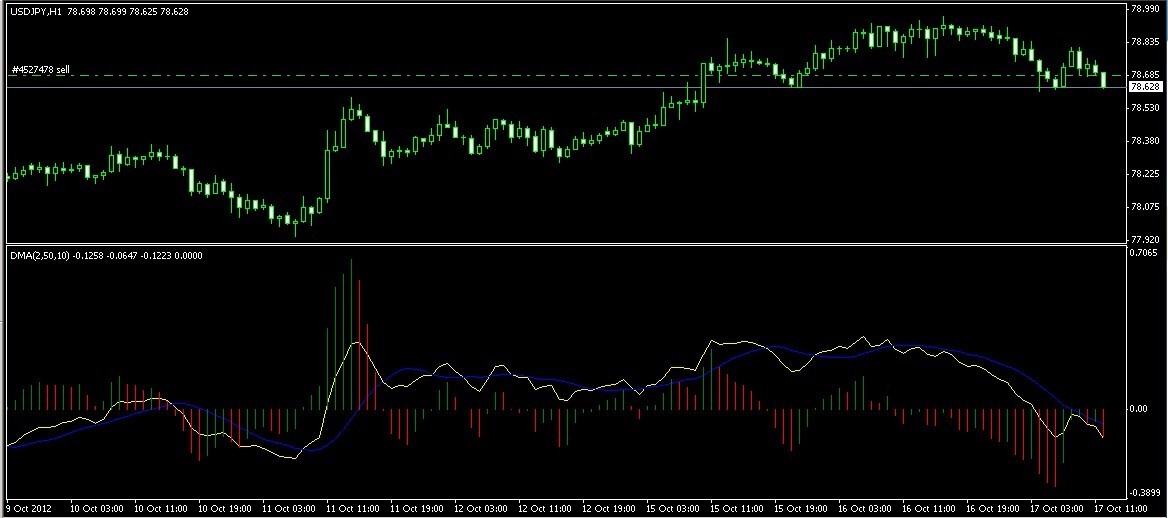Click the 0.00 level on indicator scale

(x=1140, y=408)
